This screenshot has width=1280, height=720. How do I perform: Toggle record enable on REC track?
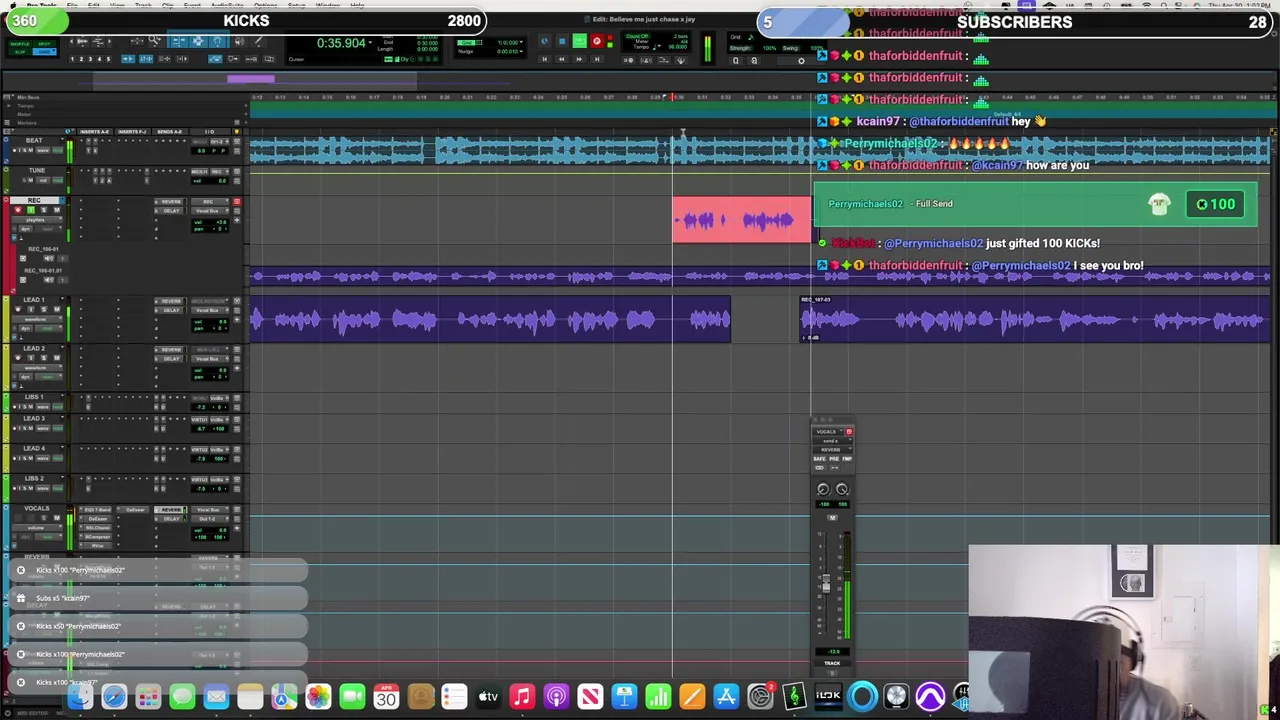click(18, 210)
